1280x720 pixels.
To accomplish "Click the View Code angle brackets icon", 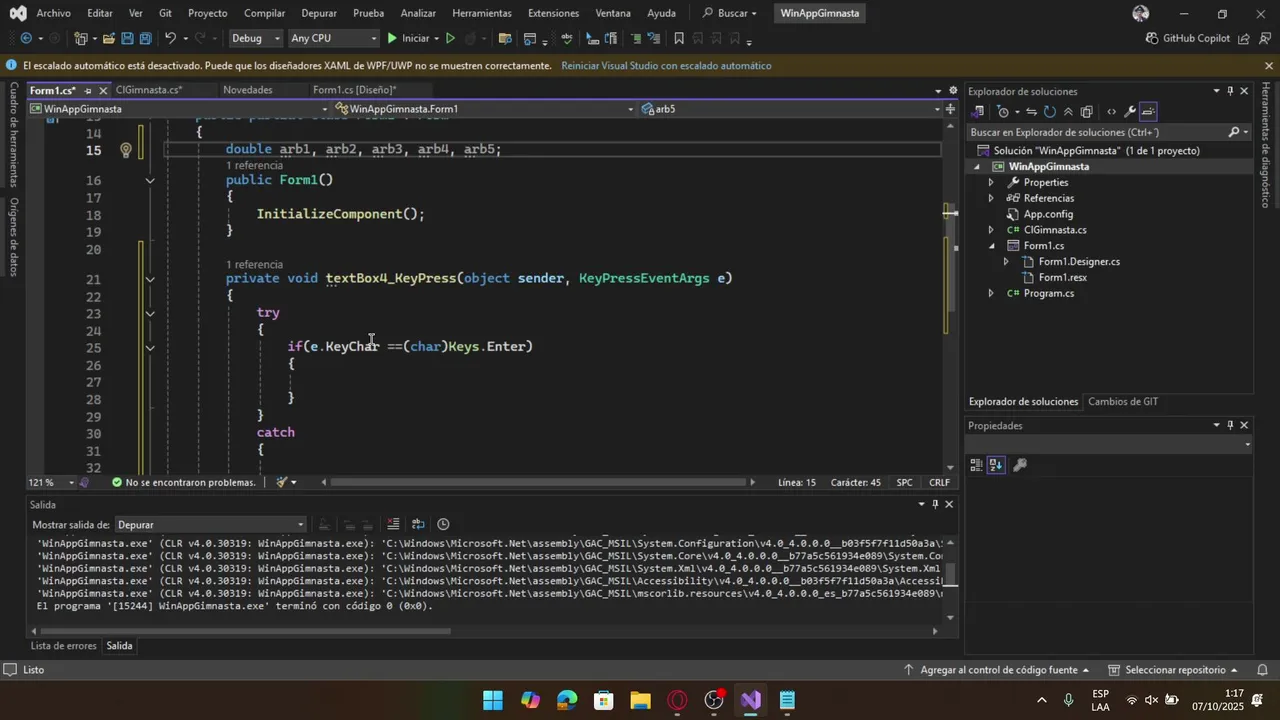I will (x=1112, y=111).
